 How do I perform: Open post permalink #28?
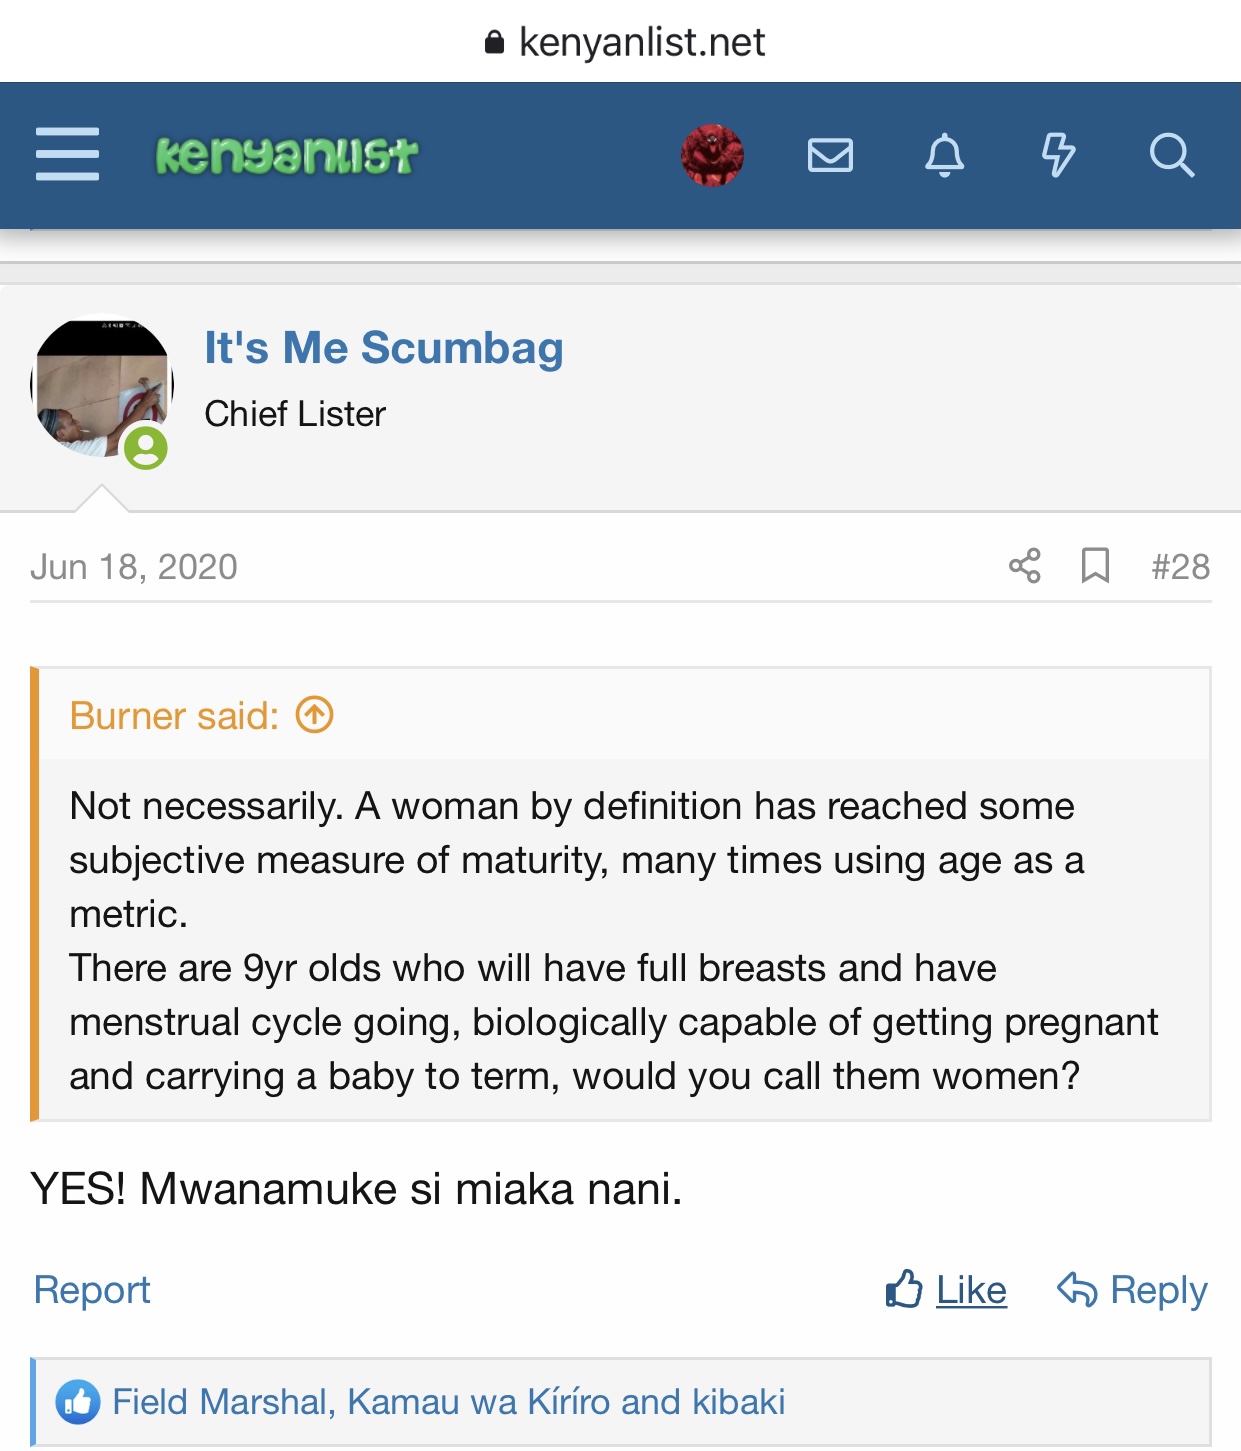click(x=1180, y=567)
